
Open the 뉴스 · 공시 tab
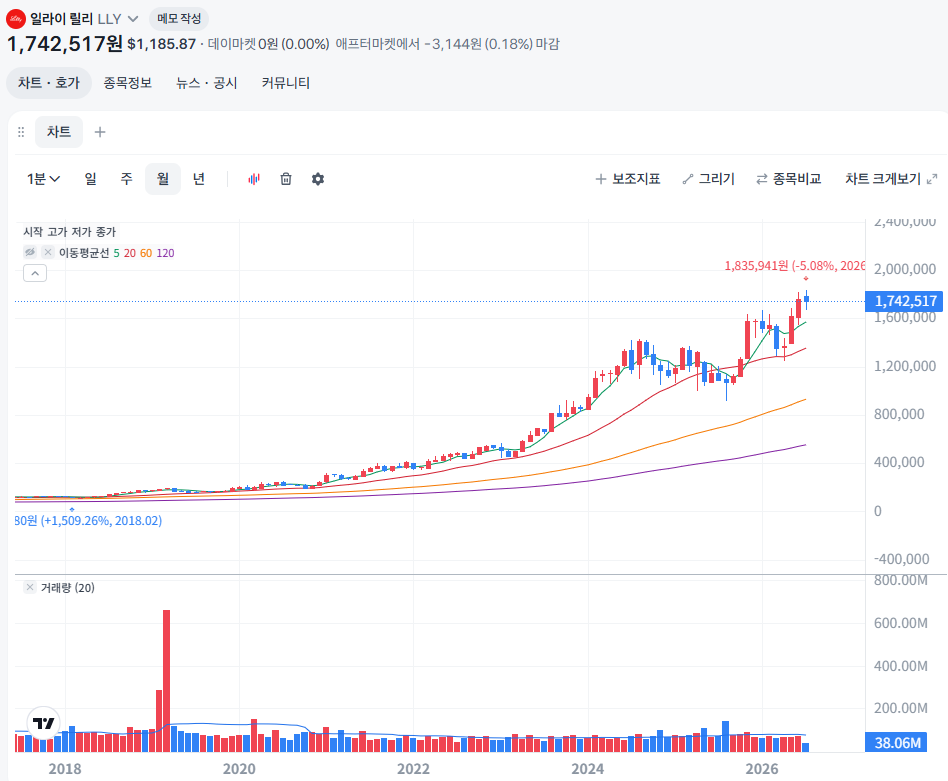(206, 83)
